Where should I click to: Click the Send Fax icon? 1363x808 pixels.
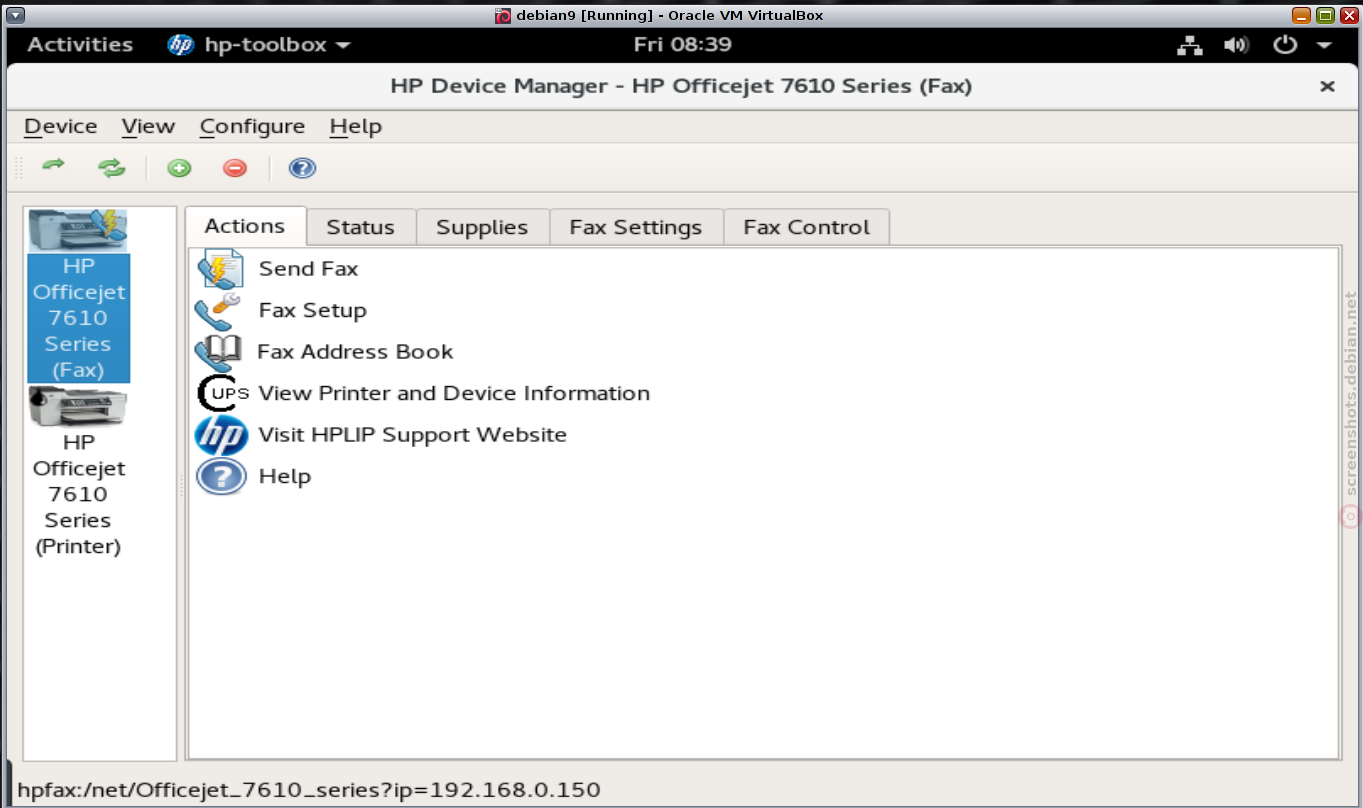(x=220, y=269)
